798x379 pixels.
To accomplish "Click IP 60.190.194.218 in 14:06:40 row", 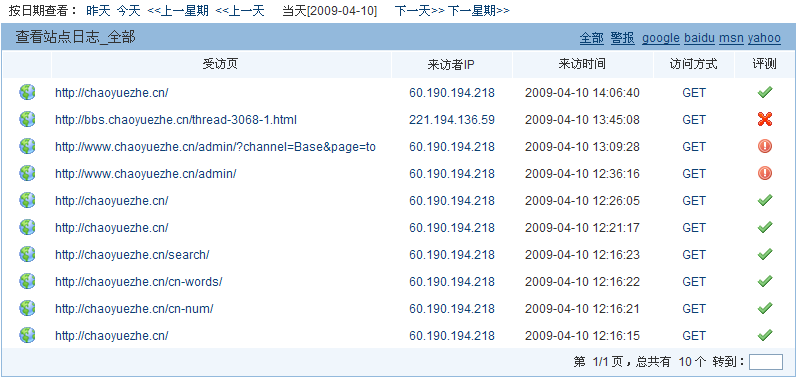I will pos(452,93).
